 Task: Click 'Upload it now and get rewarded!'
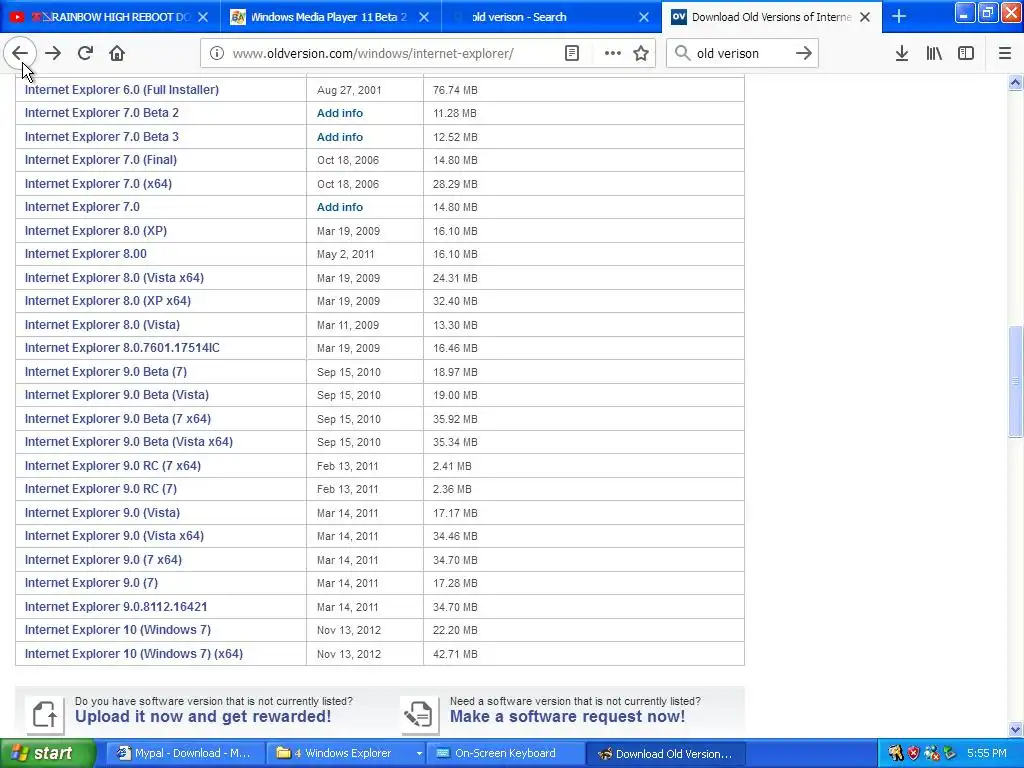click(x=203, y=716)
